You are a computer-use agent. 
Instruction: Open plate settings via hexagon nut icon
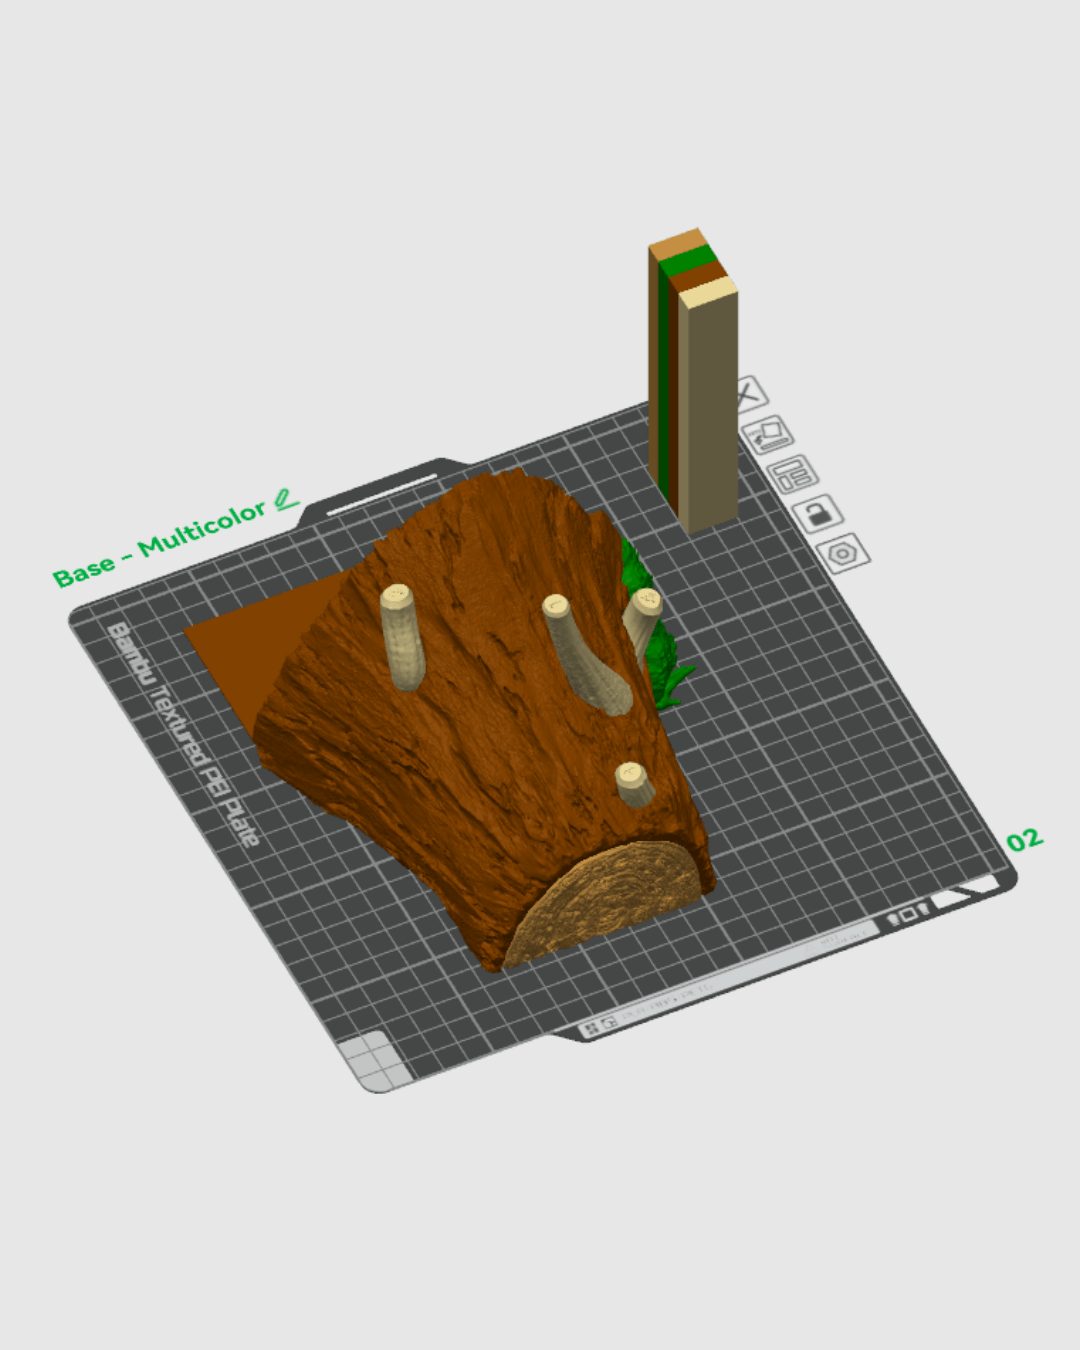pos(843,553)
